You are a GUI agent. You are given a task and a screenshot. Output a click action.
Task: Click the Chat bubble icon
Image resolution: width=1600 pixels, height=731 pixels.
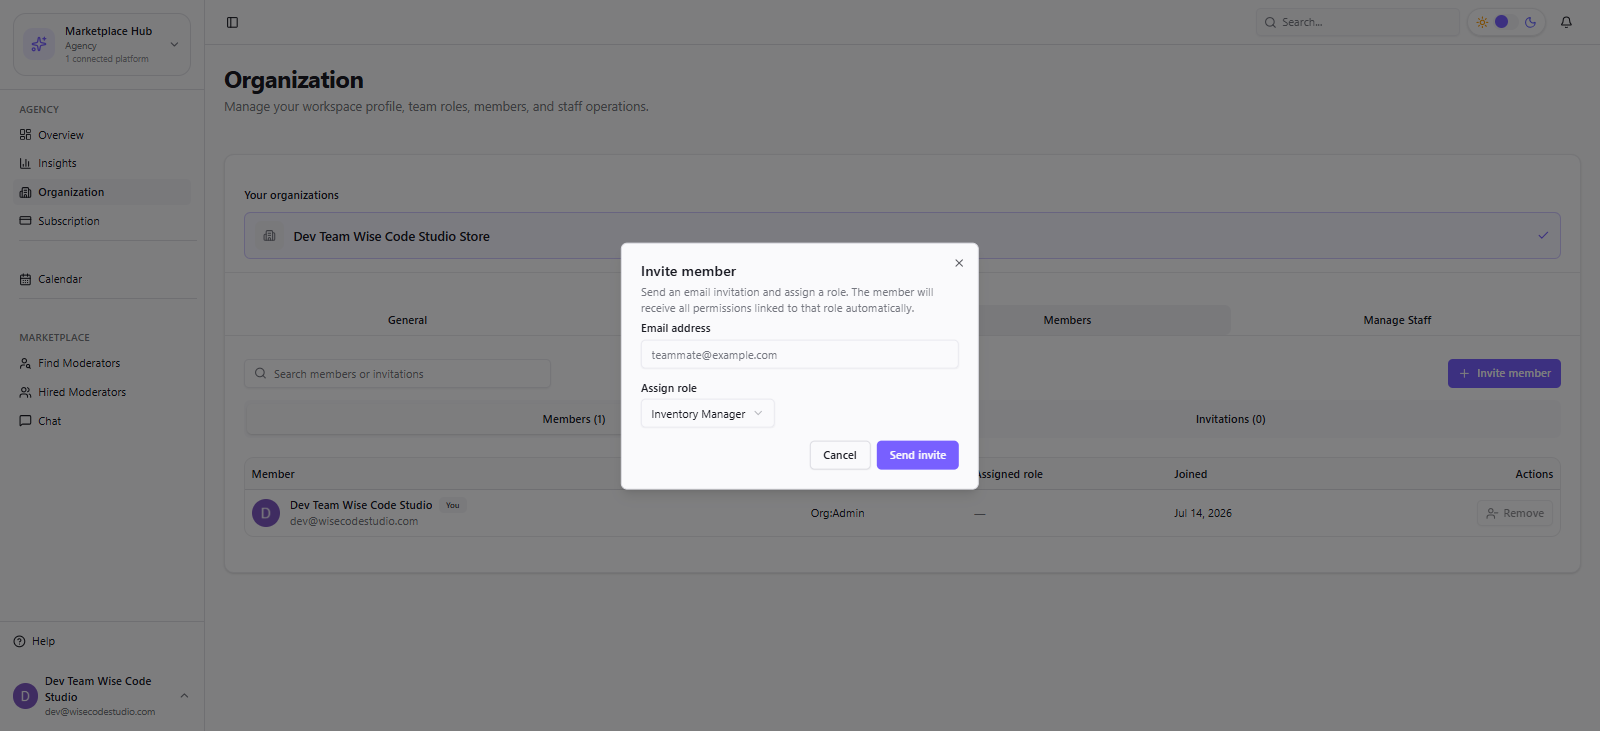click(x=25, y=421)
